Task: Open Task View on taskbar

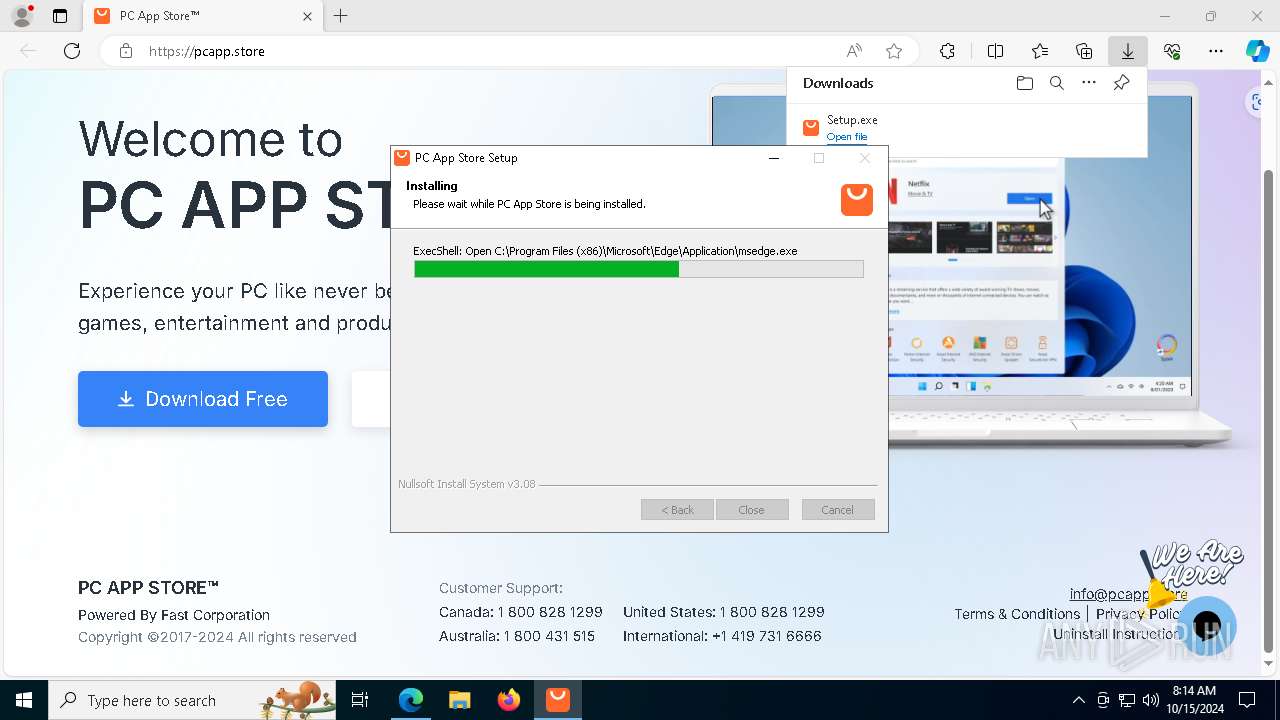Action: [x=361, y=700]
